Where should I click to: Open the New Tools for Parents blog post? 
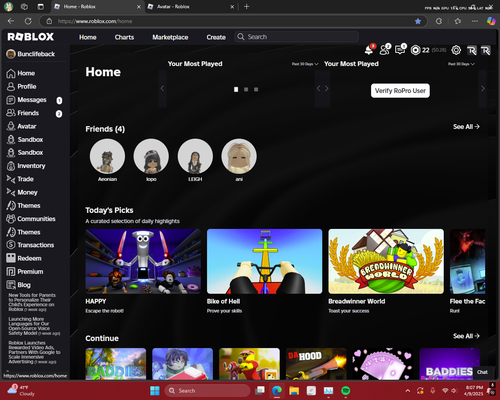(x=32, y=302)
